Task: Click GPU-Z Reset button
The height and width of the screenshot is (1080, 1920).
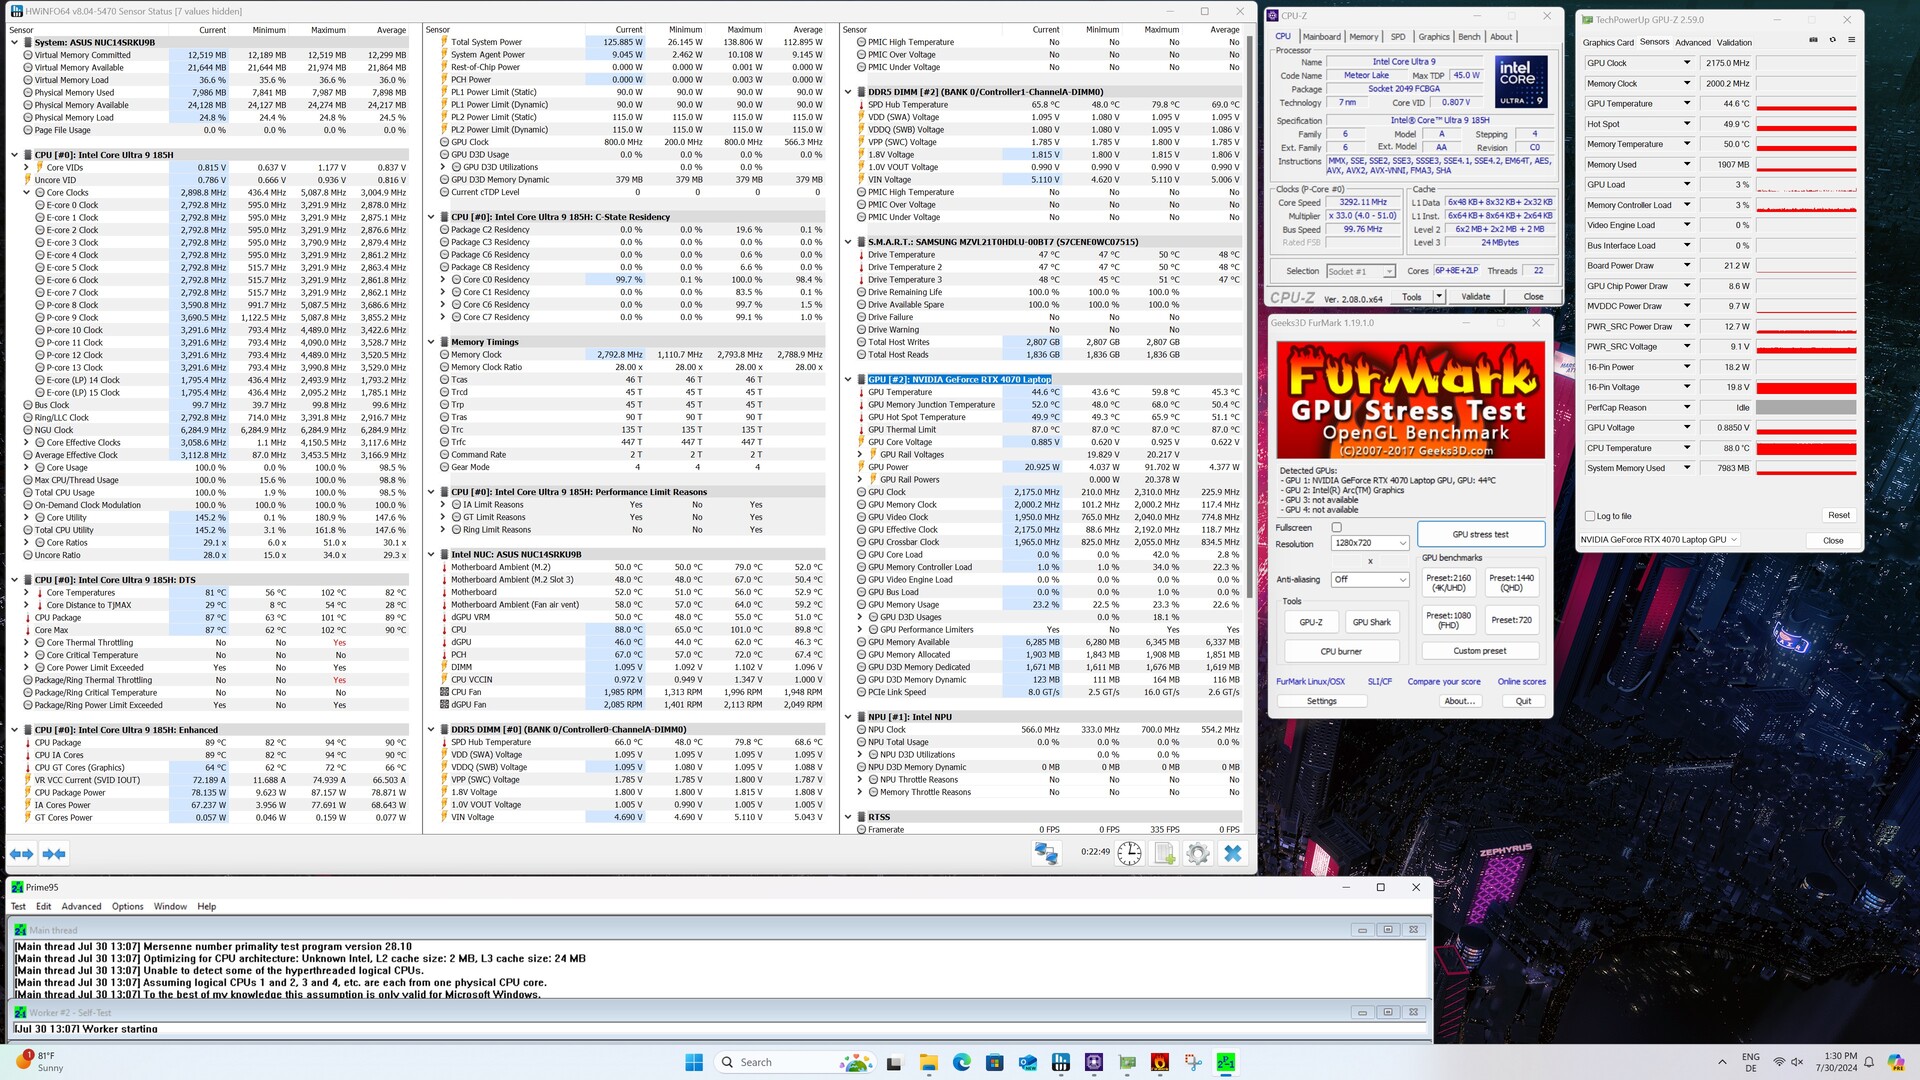Action: [1838, 515]
